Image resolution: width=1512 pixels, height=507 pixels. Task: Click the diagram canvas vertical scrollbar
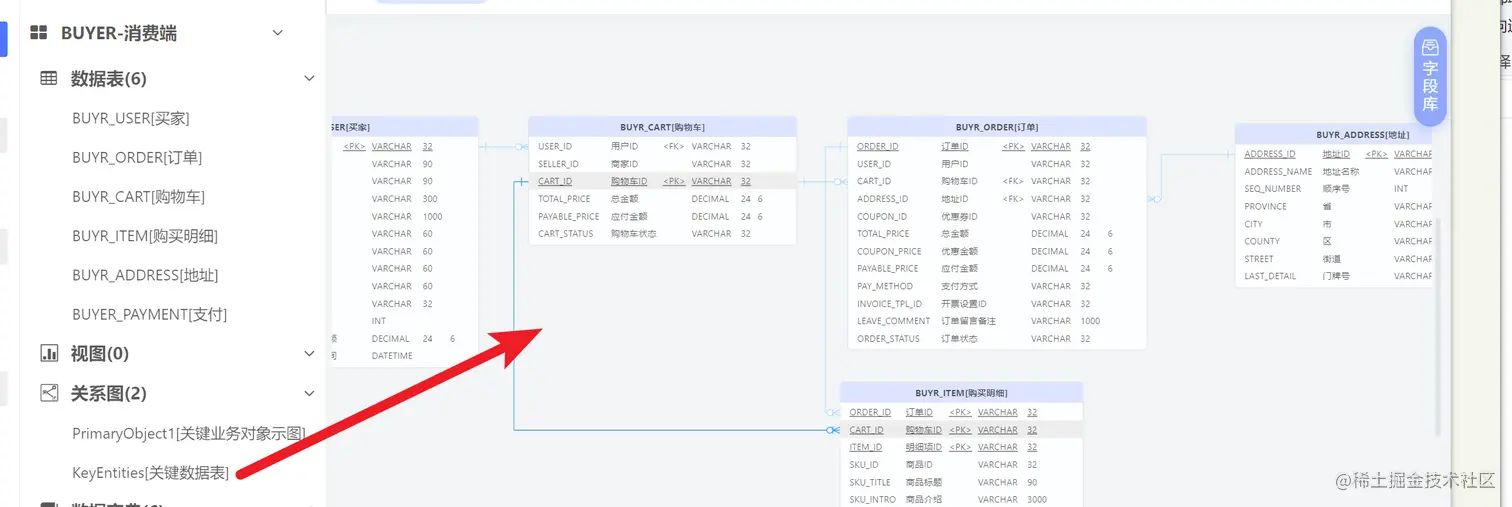(x=1439, y=325)
